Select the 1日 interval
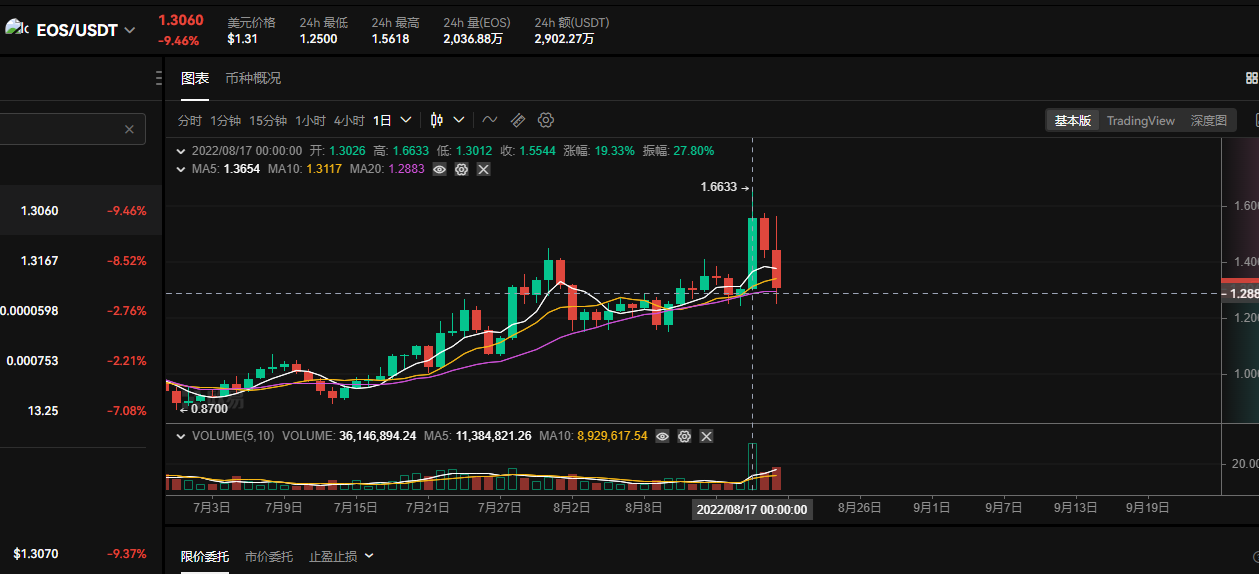1259x574 pixels. (383, 120)
